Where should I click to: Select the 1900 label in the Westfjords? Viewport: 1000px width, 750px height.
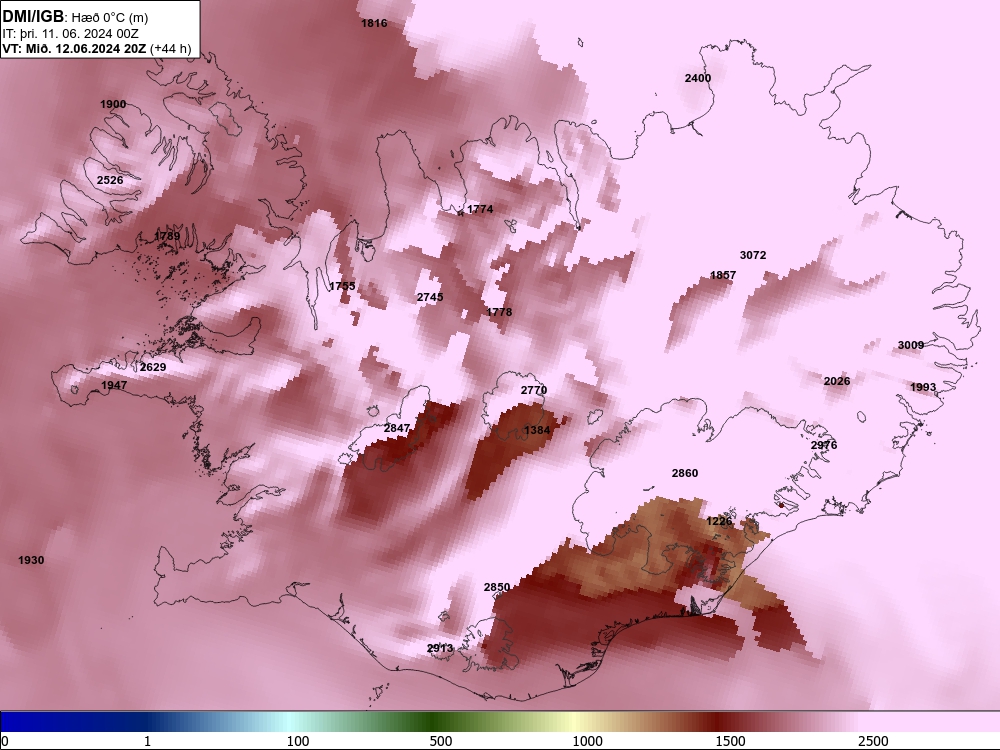(x=113, y=105)
